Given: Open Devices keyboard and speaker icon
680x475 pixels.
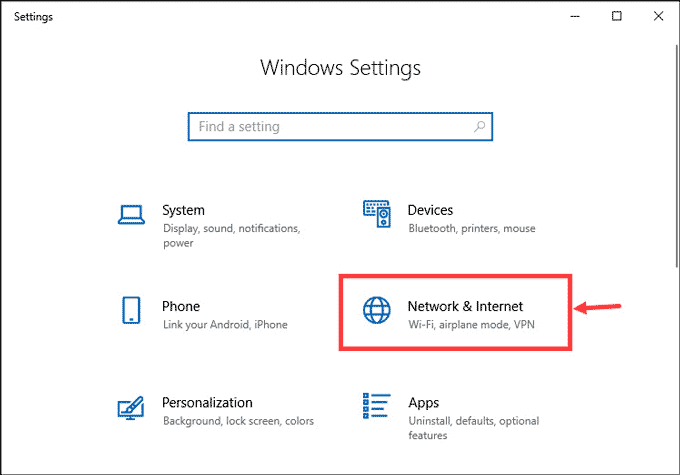Looking at the screenshot, I should click(x=376, y=214).
